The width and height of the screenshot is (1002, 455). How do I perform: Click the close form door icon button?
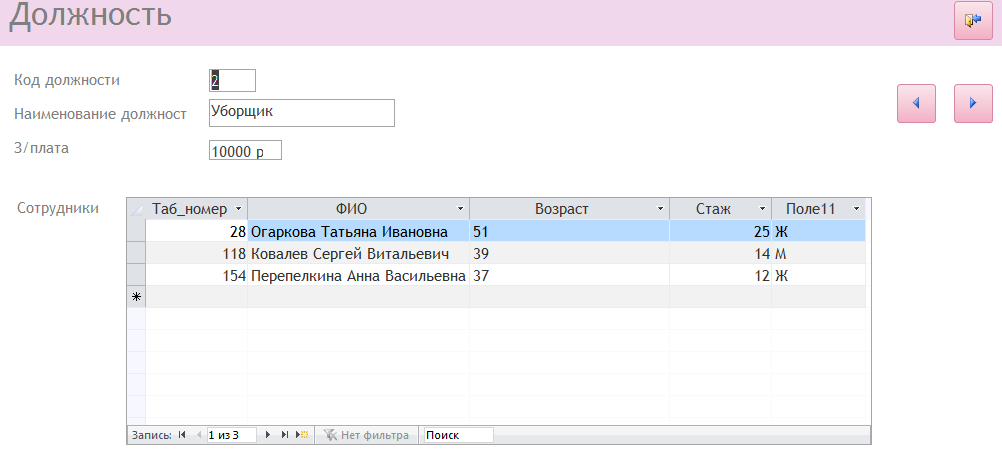click(x=973, y=20)
